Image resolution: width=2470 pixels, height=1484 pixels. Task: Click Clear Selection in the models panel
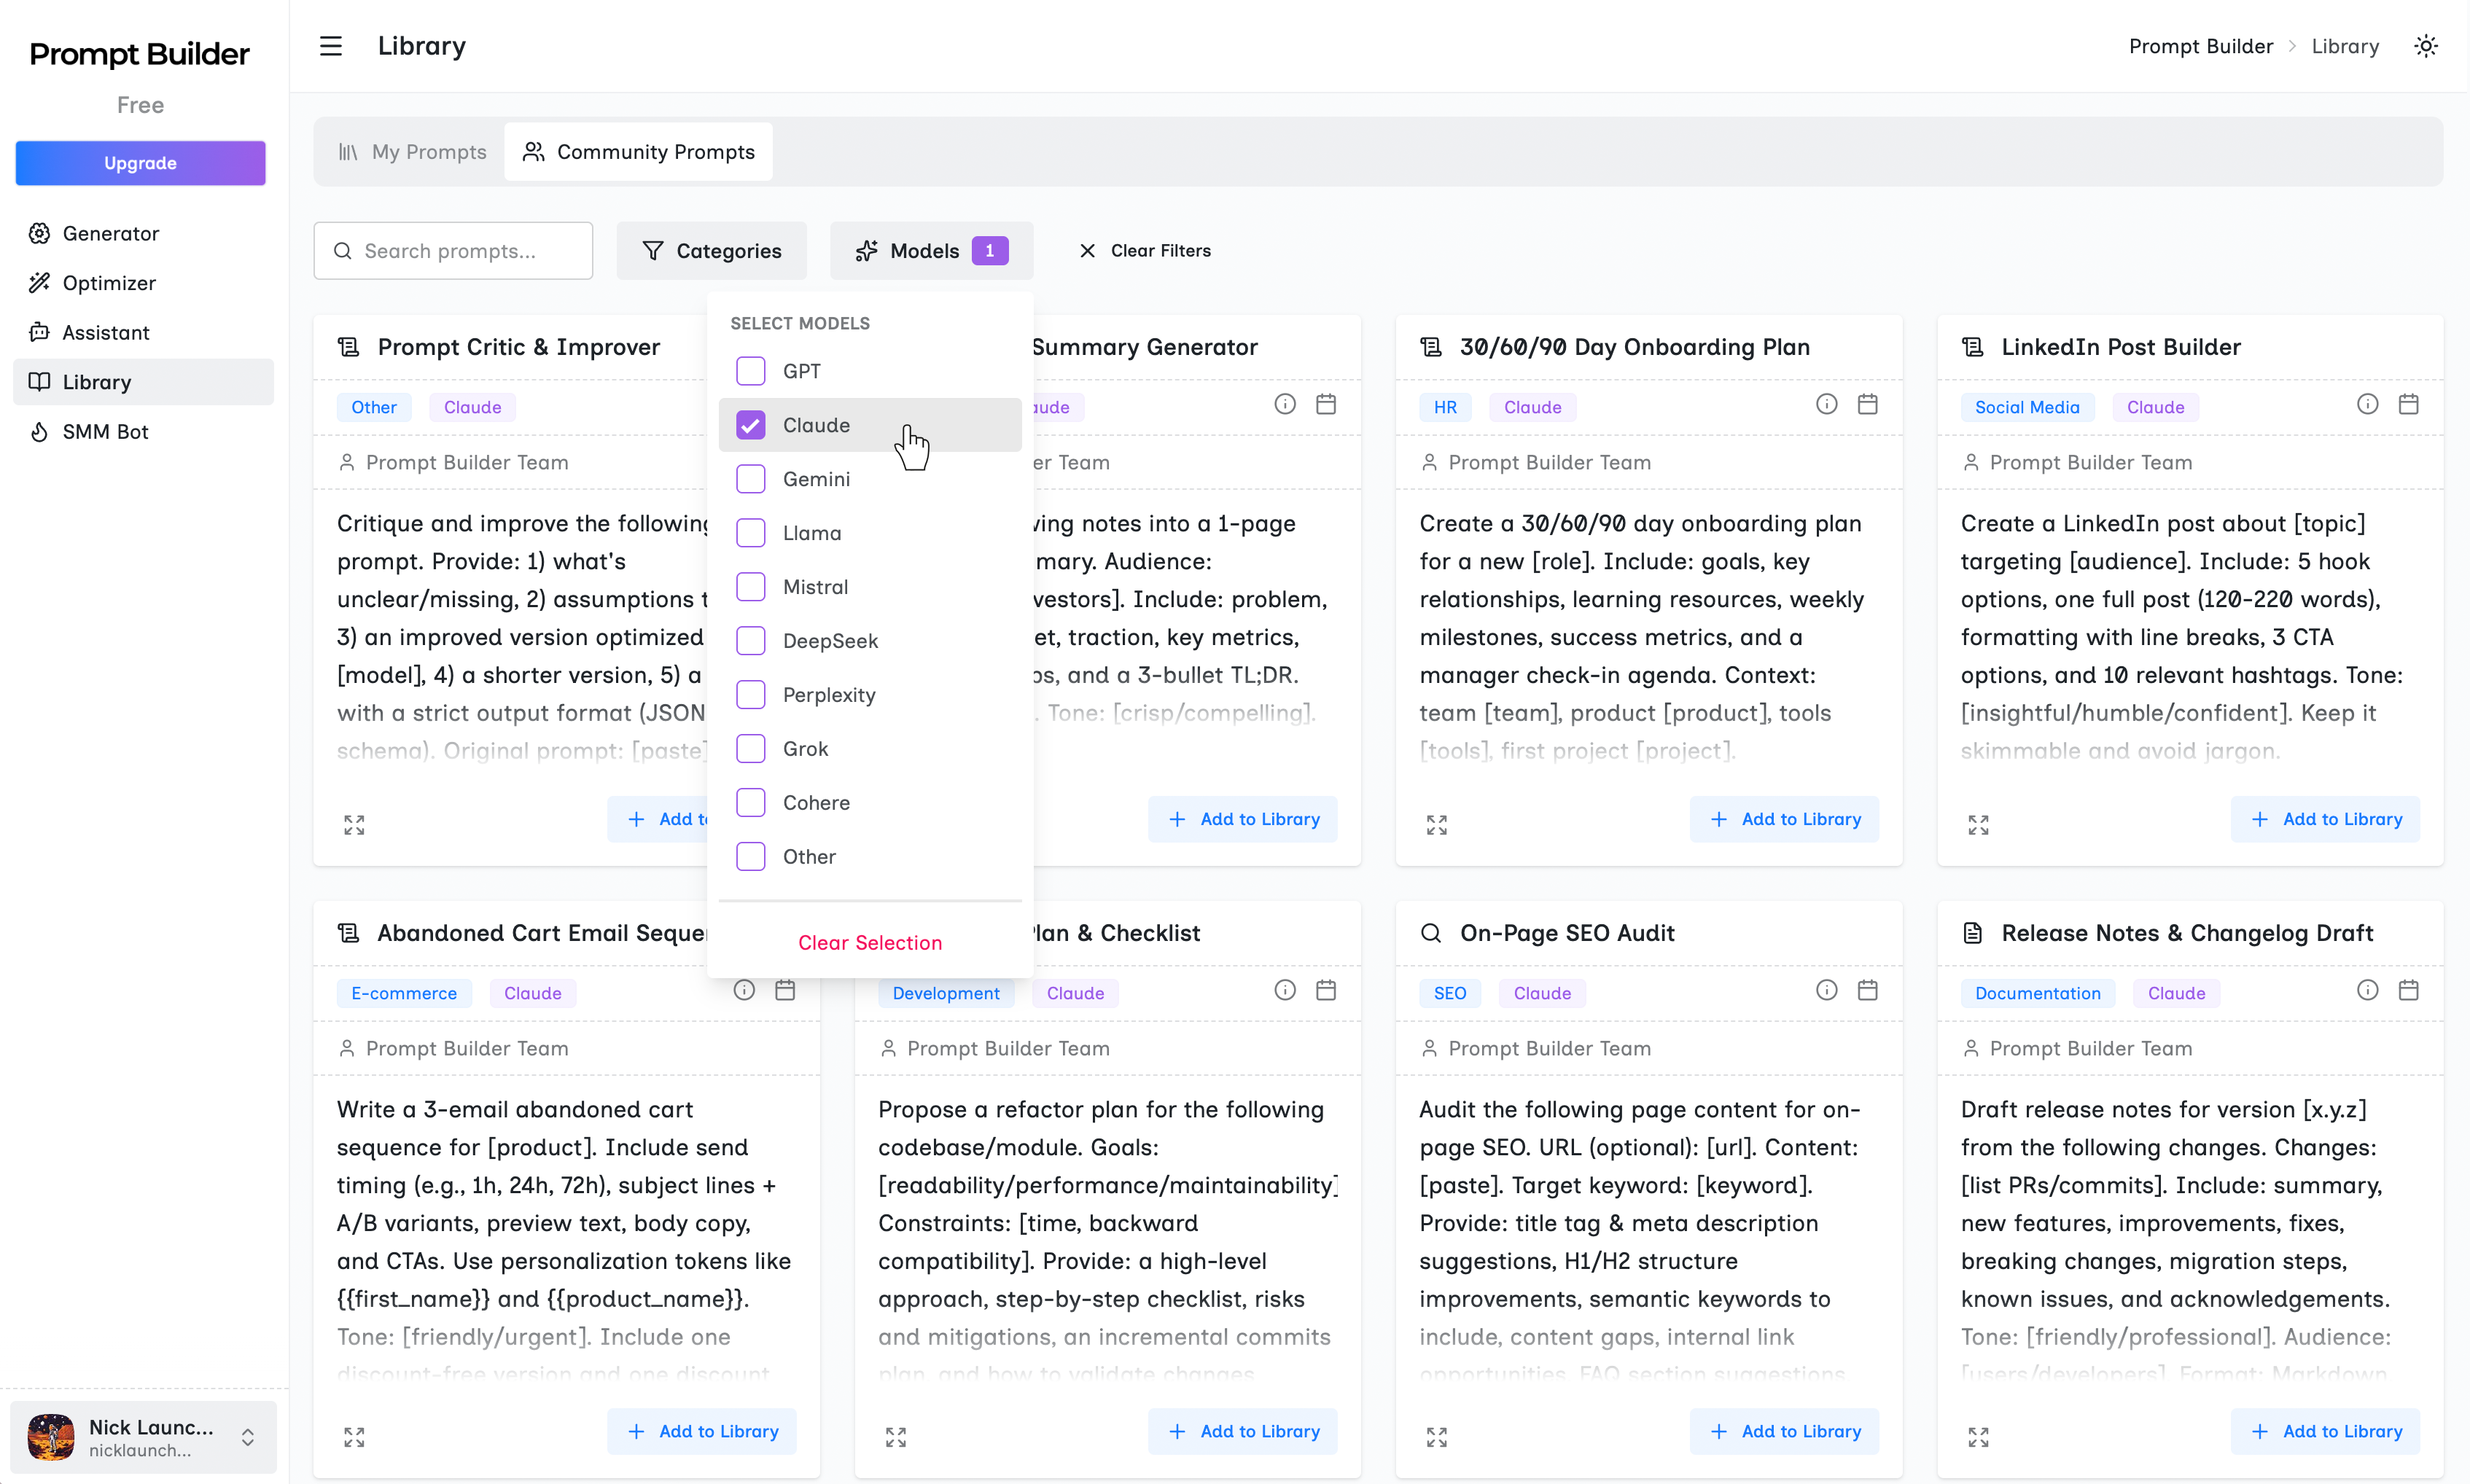[x=869, y=942]
